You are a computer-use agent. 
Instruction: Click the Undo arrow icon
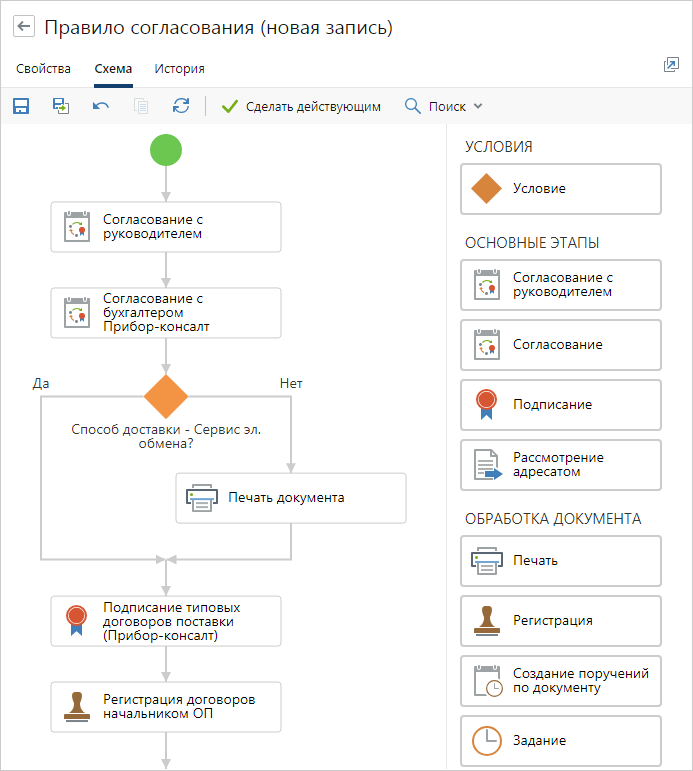click(x=101, y=106)
